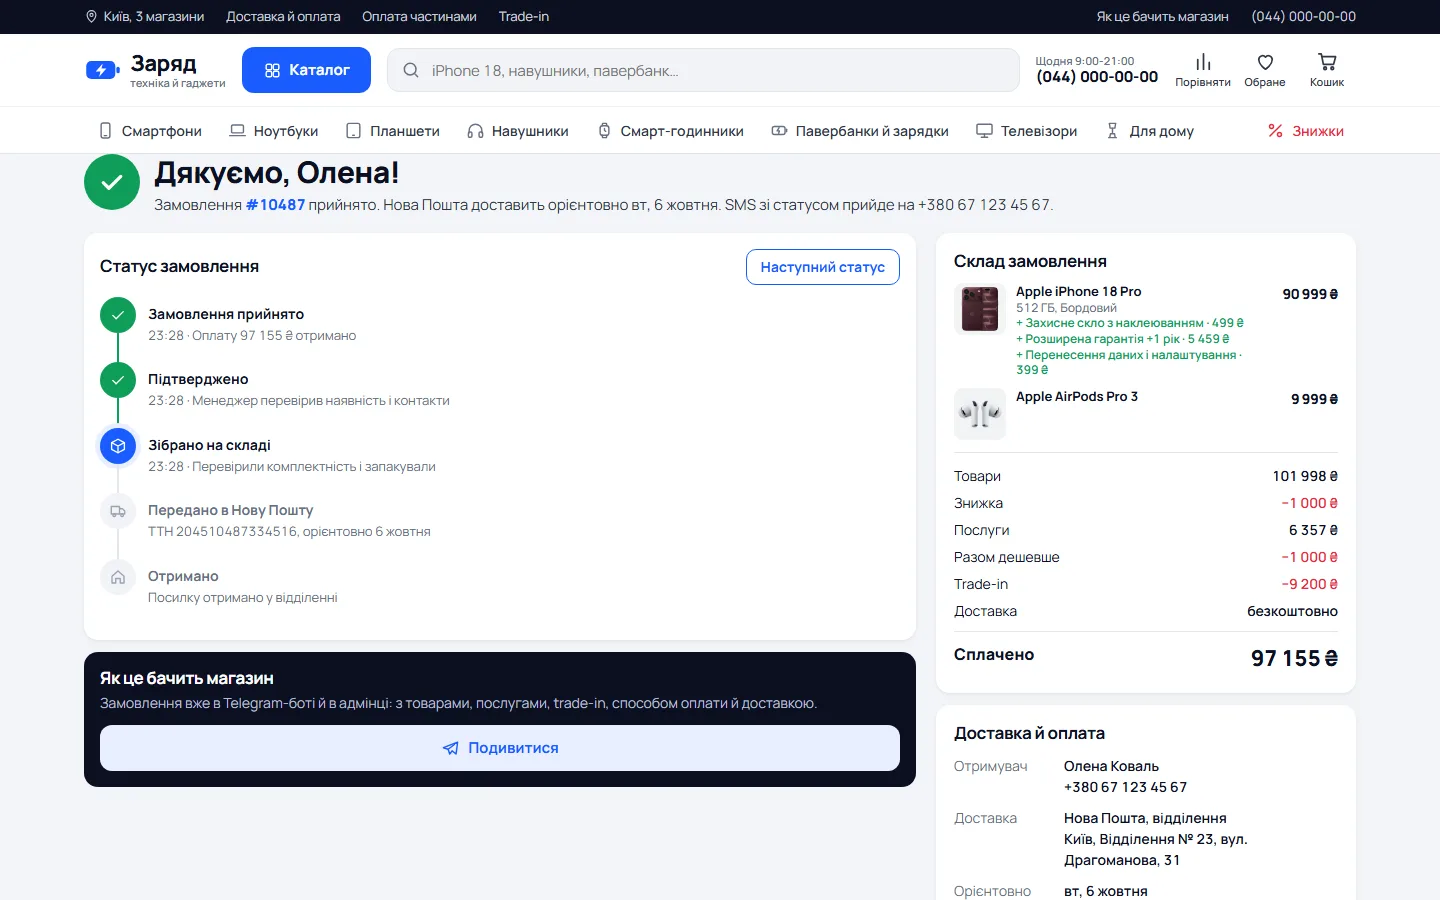
Task: Click the Наступний статус button
Action: (x=823, y=267)
